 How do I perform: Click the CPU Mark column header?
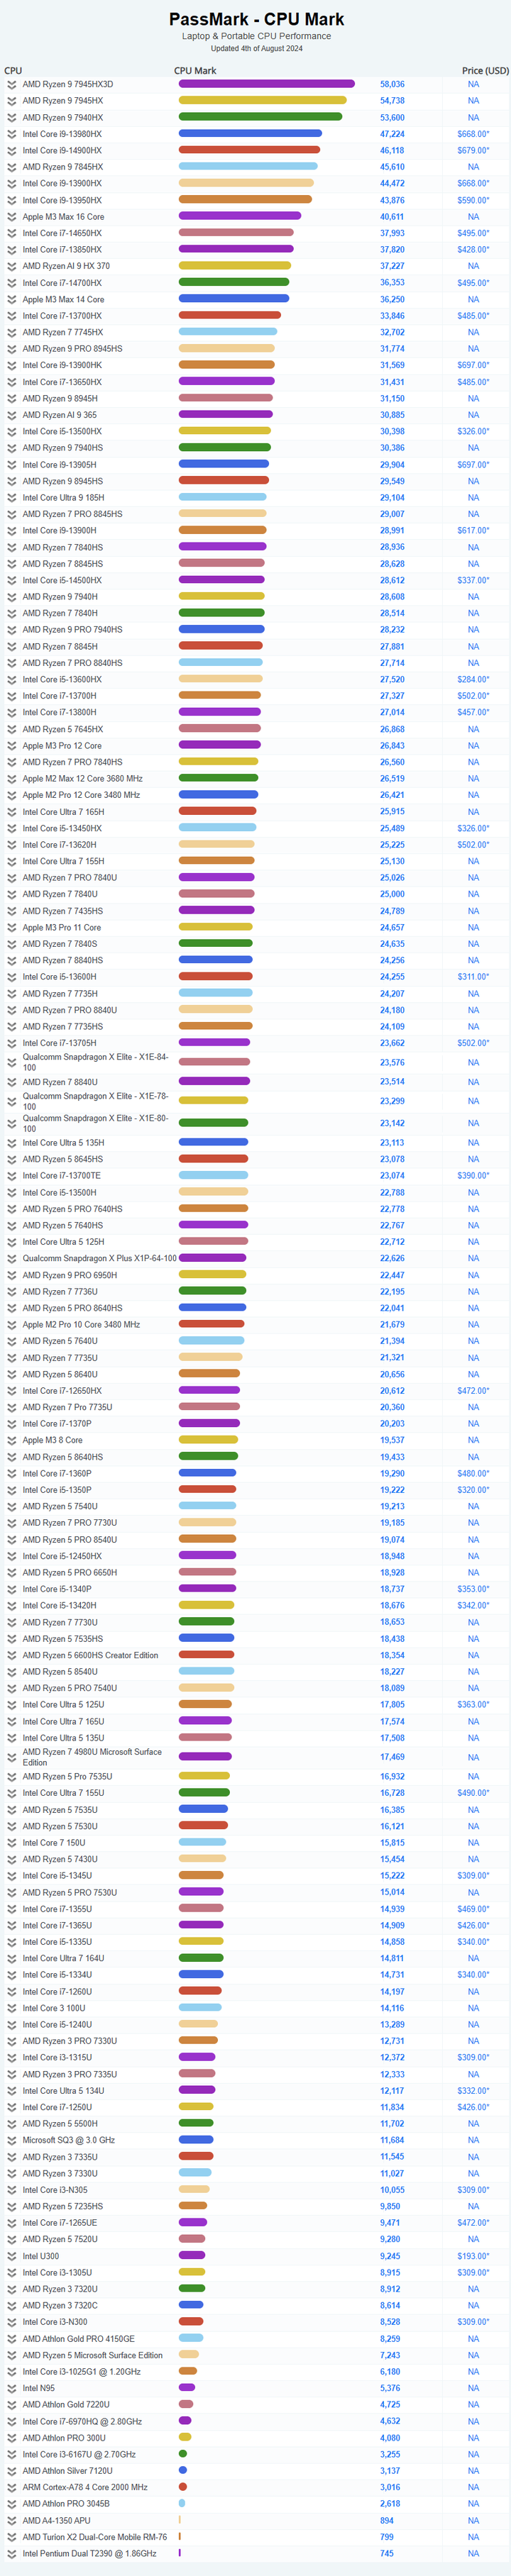(x=195, y=71)
